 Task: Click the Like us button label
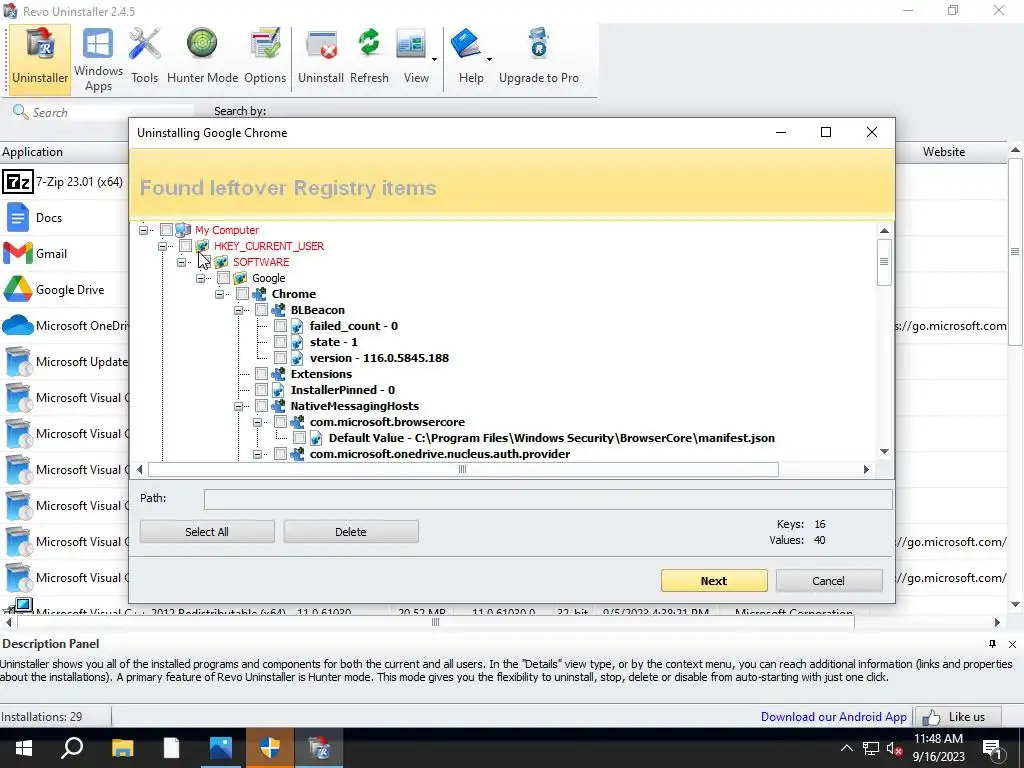point(967,716)
